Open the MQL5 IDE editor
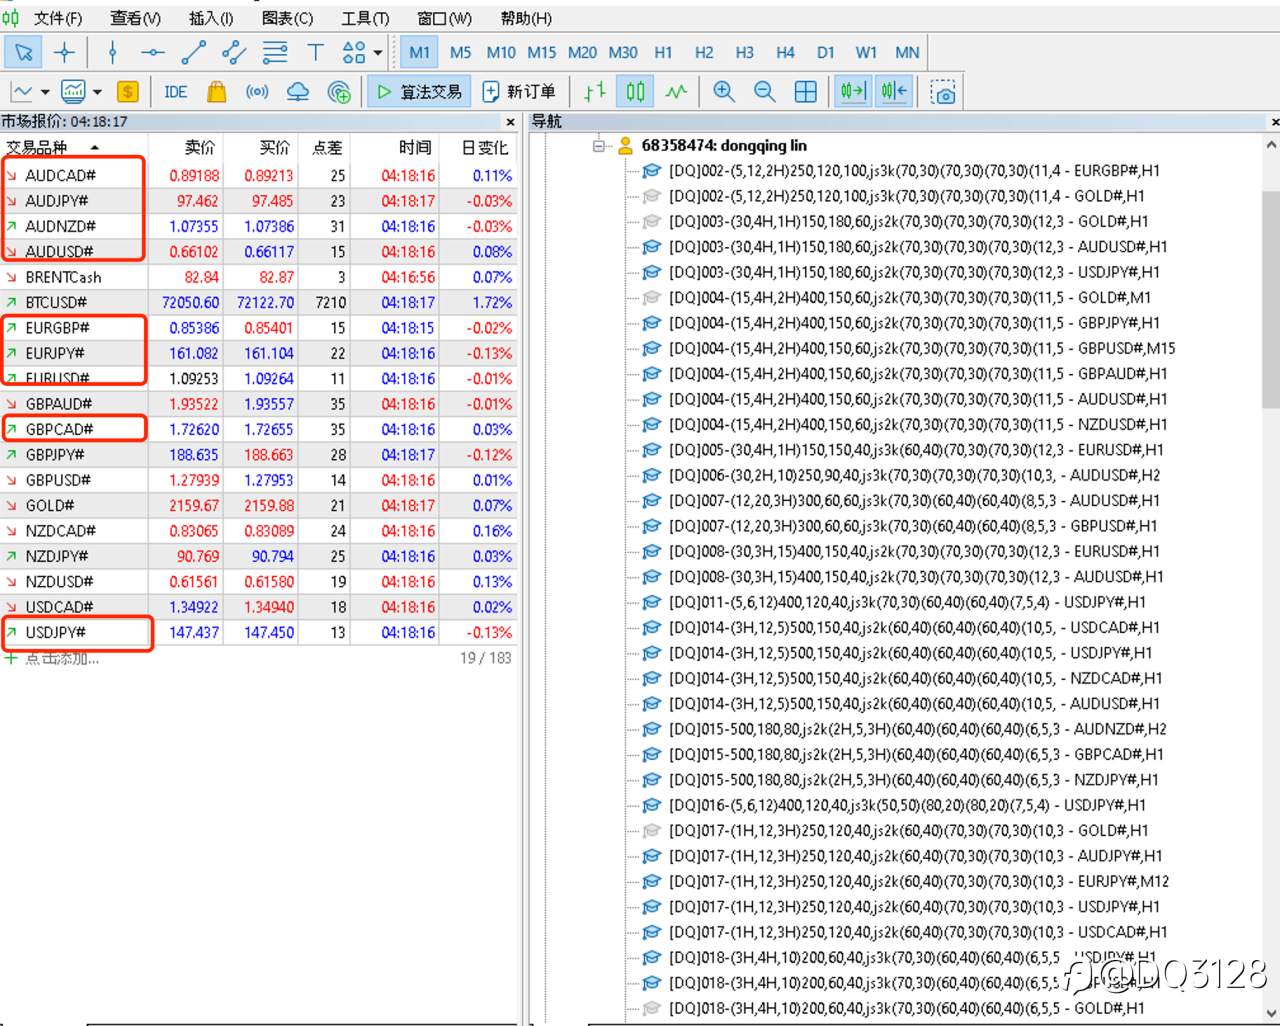This screenshot has height=1026, width=1280. point(175,92)
